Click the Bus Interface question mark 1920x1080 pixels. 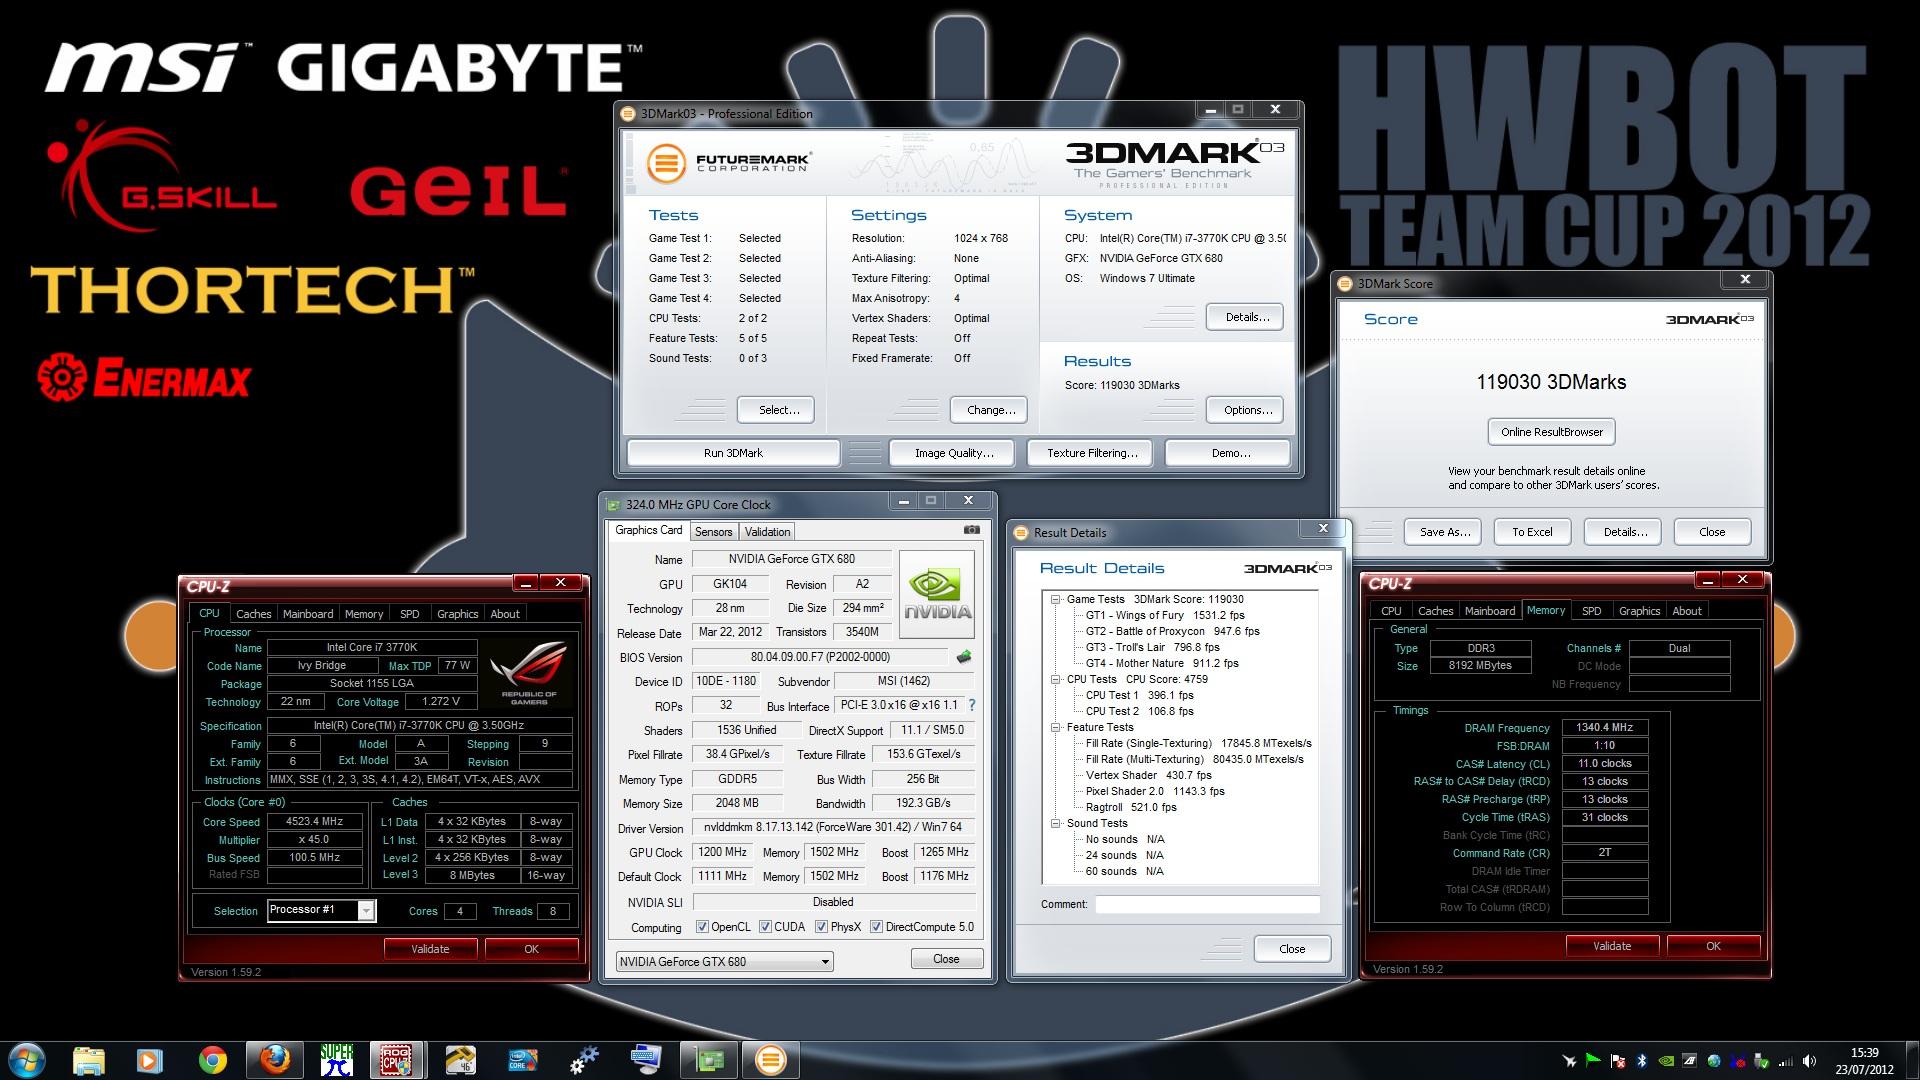[971, 705]
